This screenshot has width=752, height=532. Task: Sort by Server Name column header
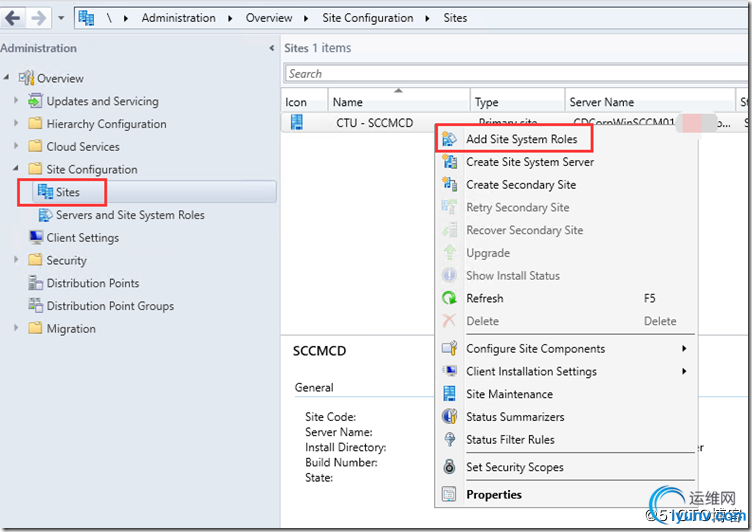(x=650, y=101)
